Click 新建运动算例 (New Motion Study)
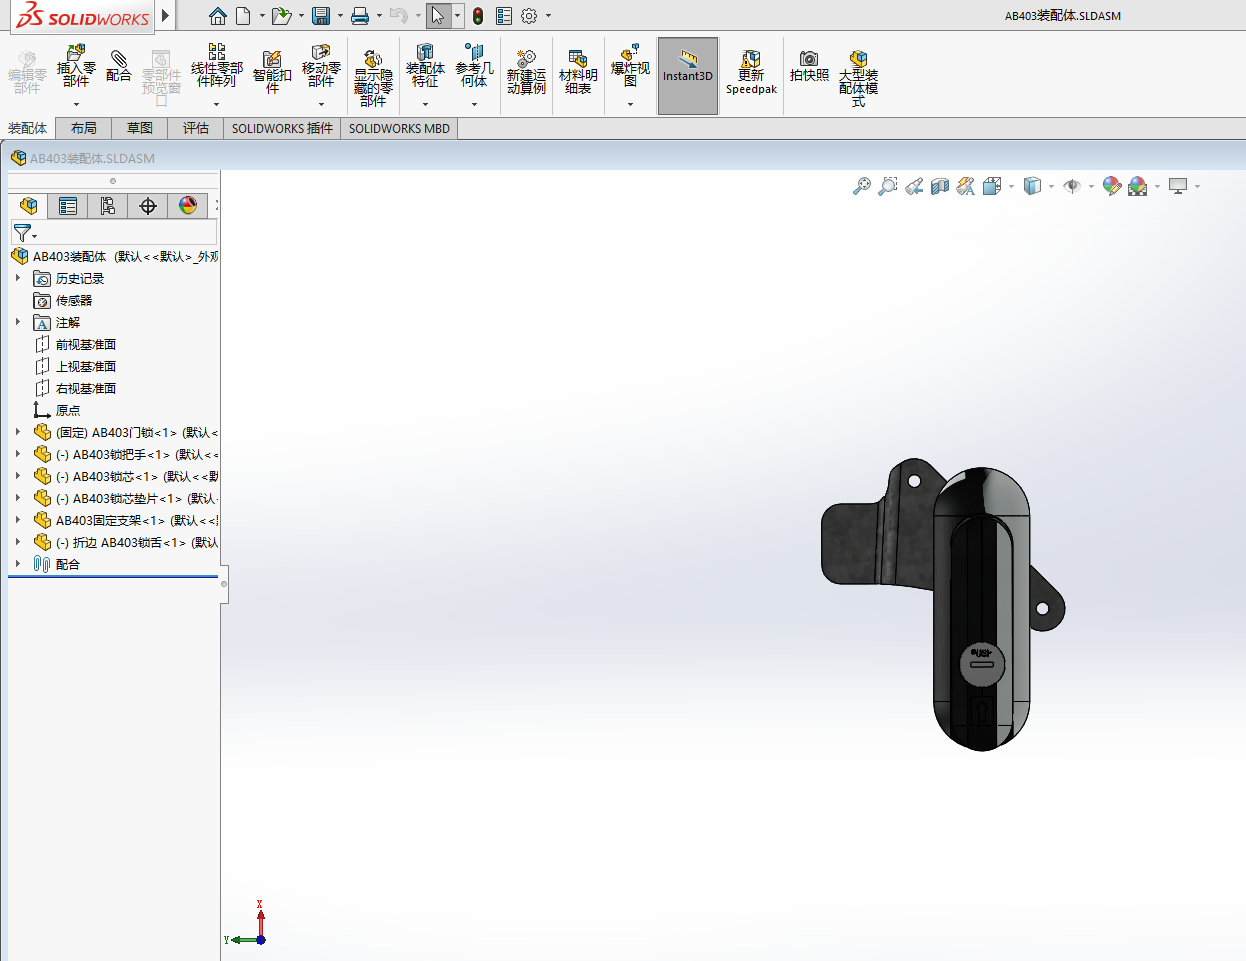 [x=526, y=72]
